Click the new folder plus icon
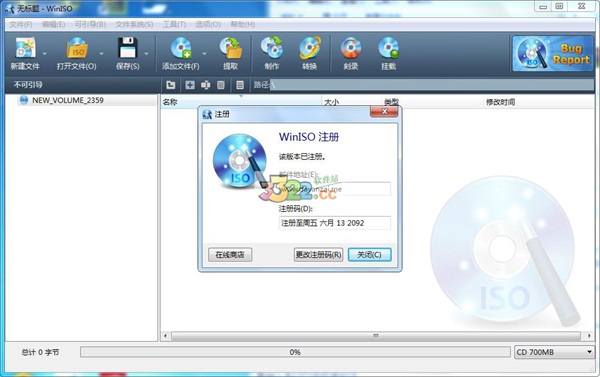Viewport: 600px width, 377px height. (190, 85)
